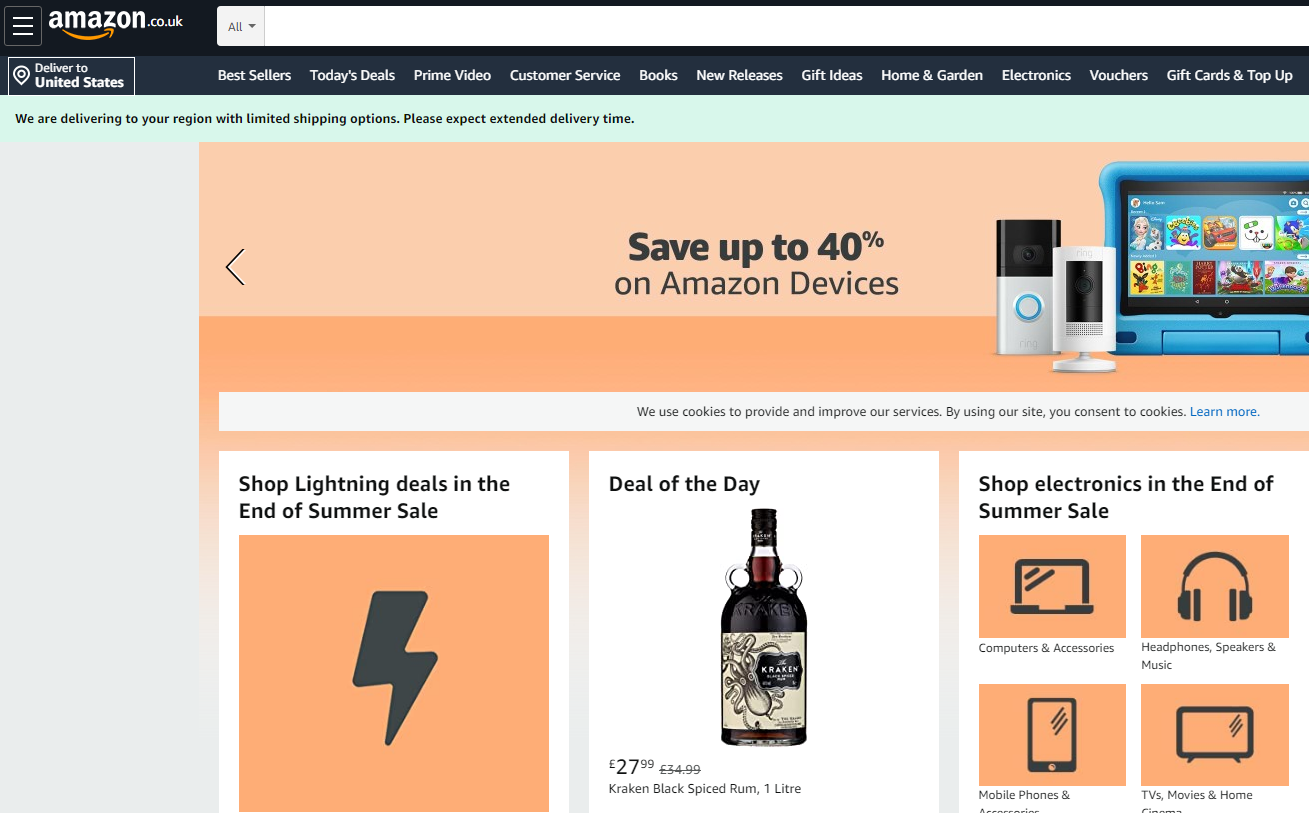Open Prime Video from navigation bar
Image resolution: width=1309 pixels, height=813 pixels.
tap(452, 75)
